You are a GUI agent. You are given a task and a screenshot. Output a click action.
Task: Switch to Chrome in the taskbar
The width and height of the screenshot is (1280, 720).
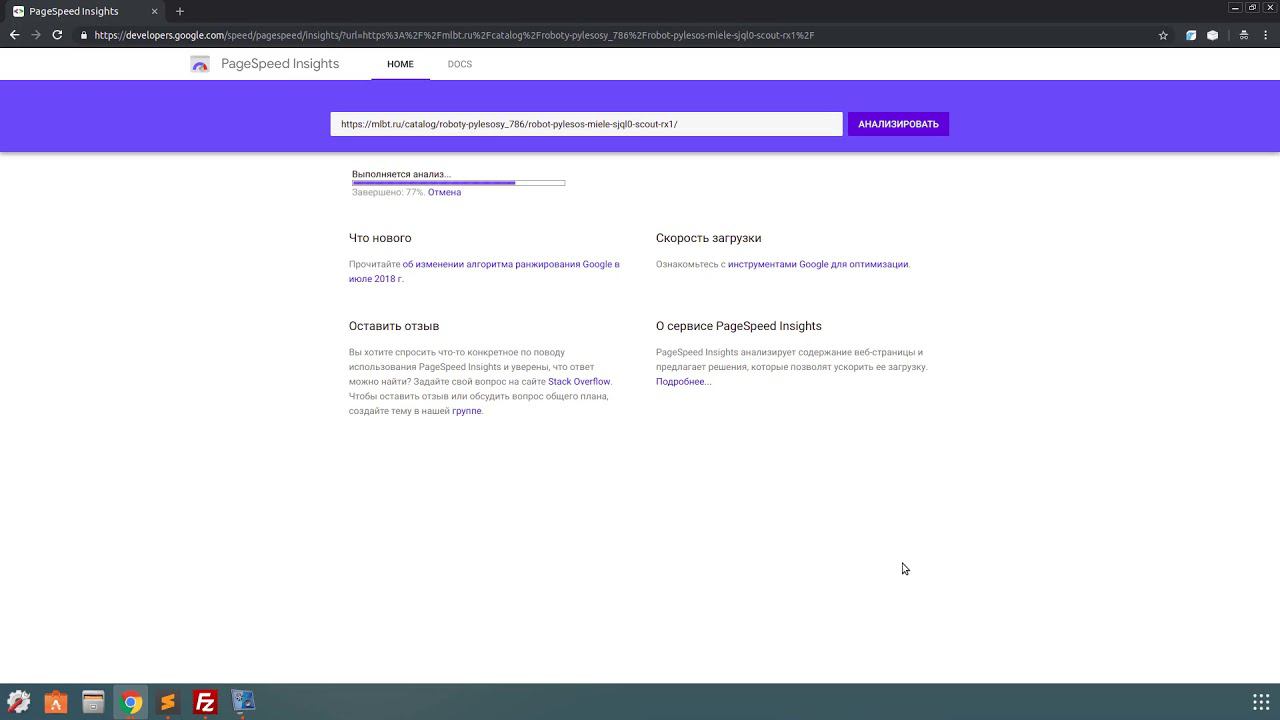[x=131, y=702]
